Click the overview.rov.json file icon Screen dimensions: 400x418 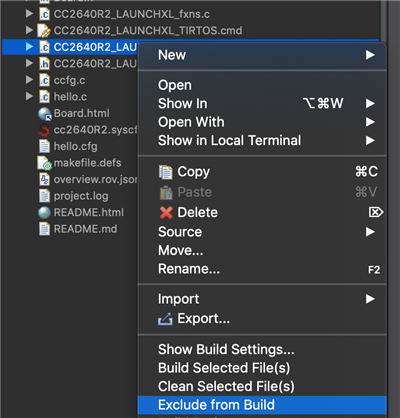[x=44, y=179]
